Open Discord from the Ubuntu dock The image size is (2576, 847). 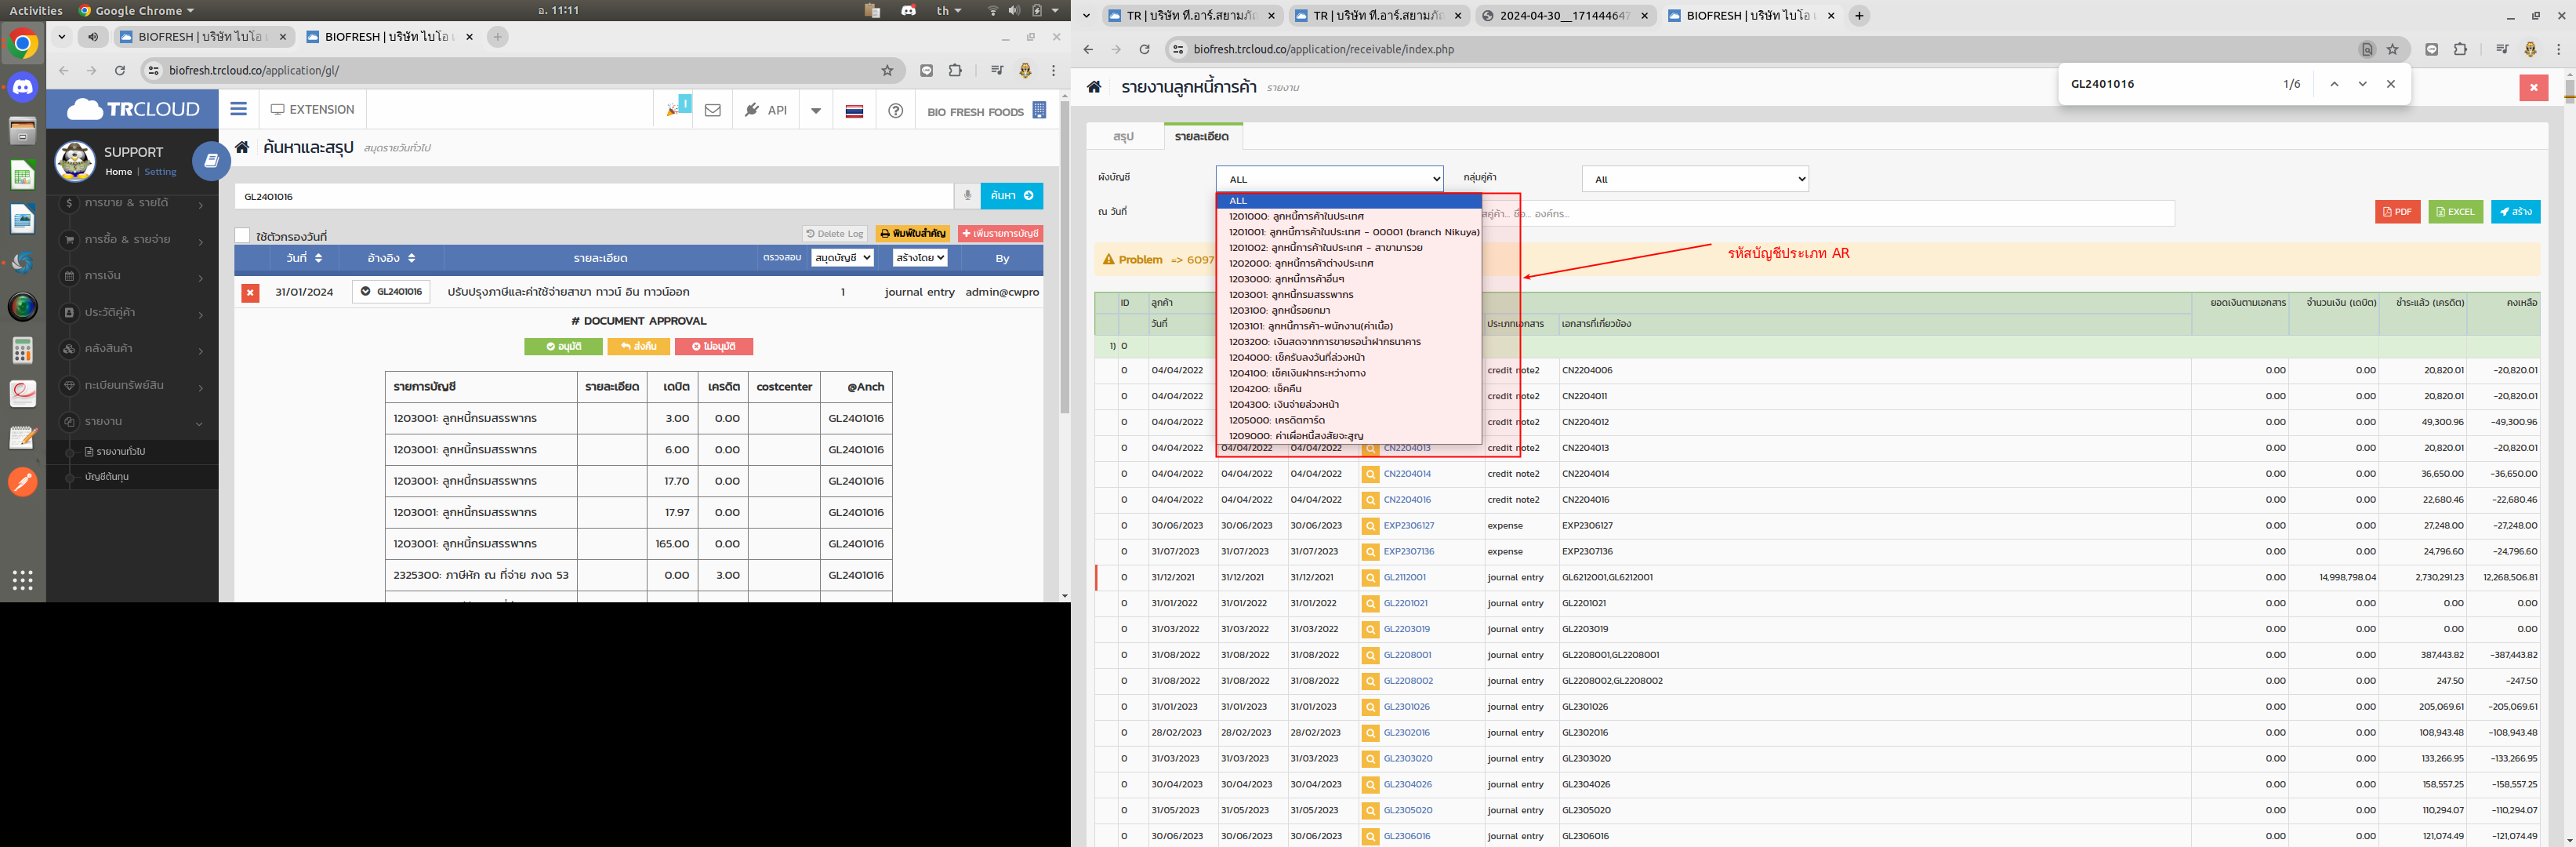(22, 88)
